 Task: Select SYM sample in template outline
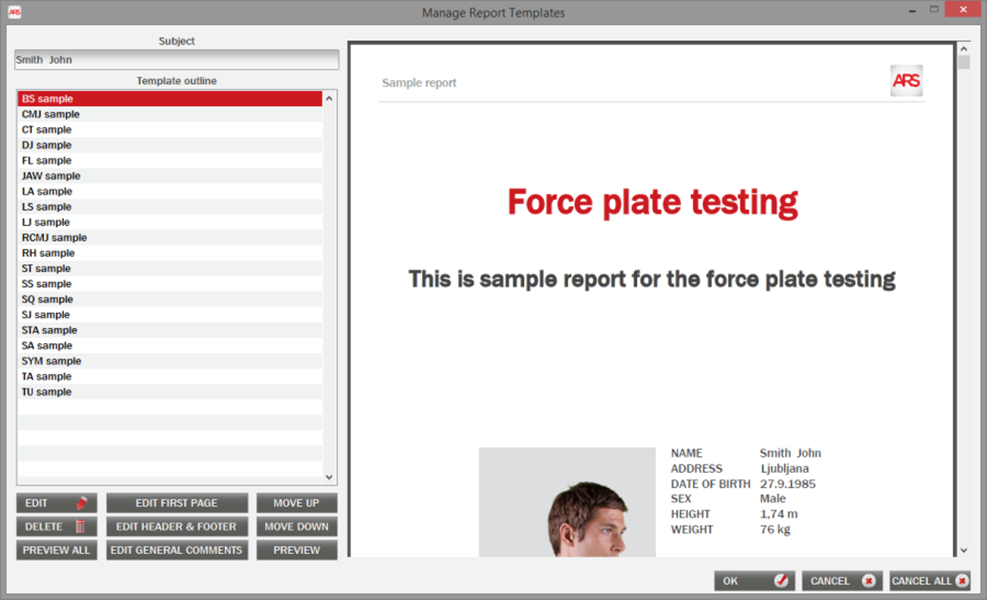click(52, 361)
